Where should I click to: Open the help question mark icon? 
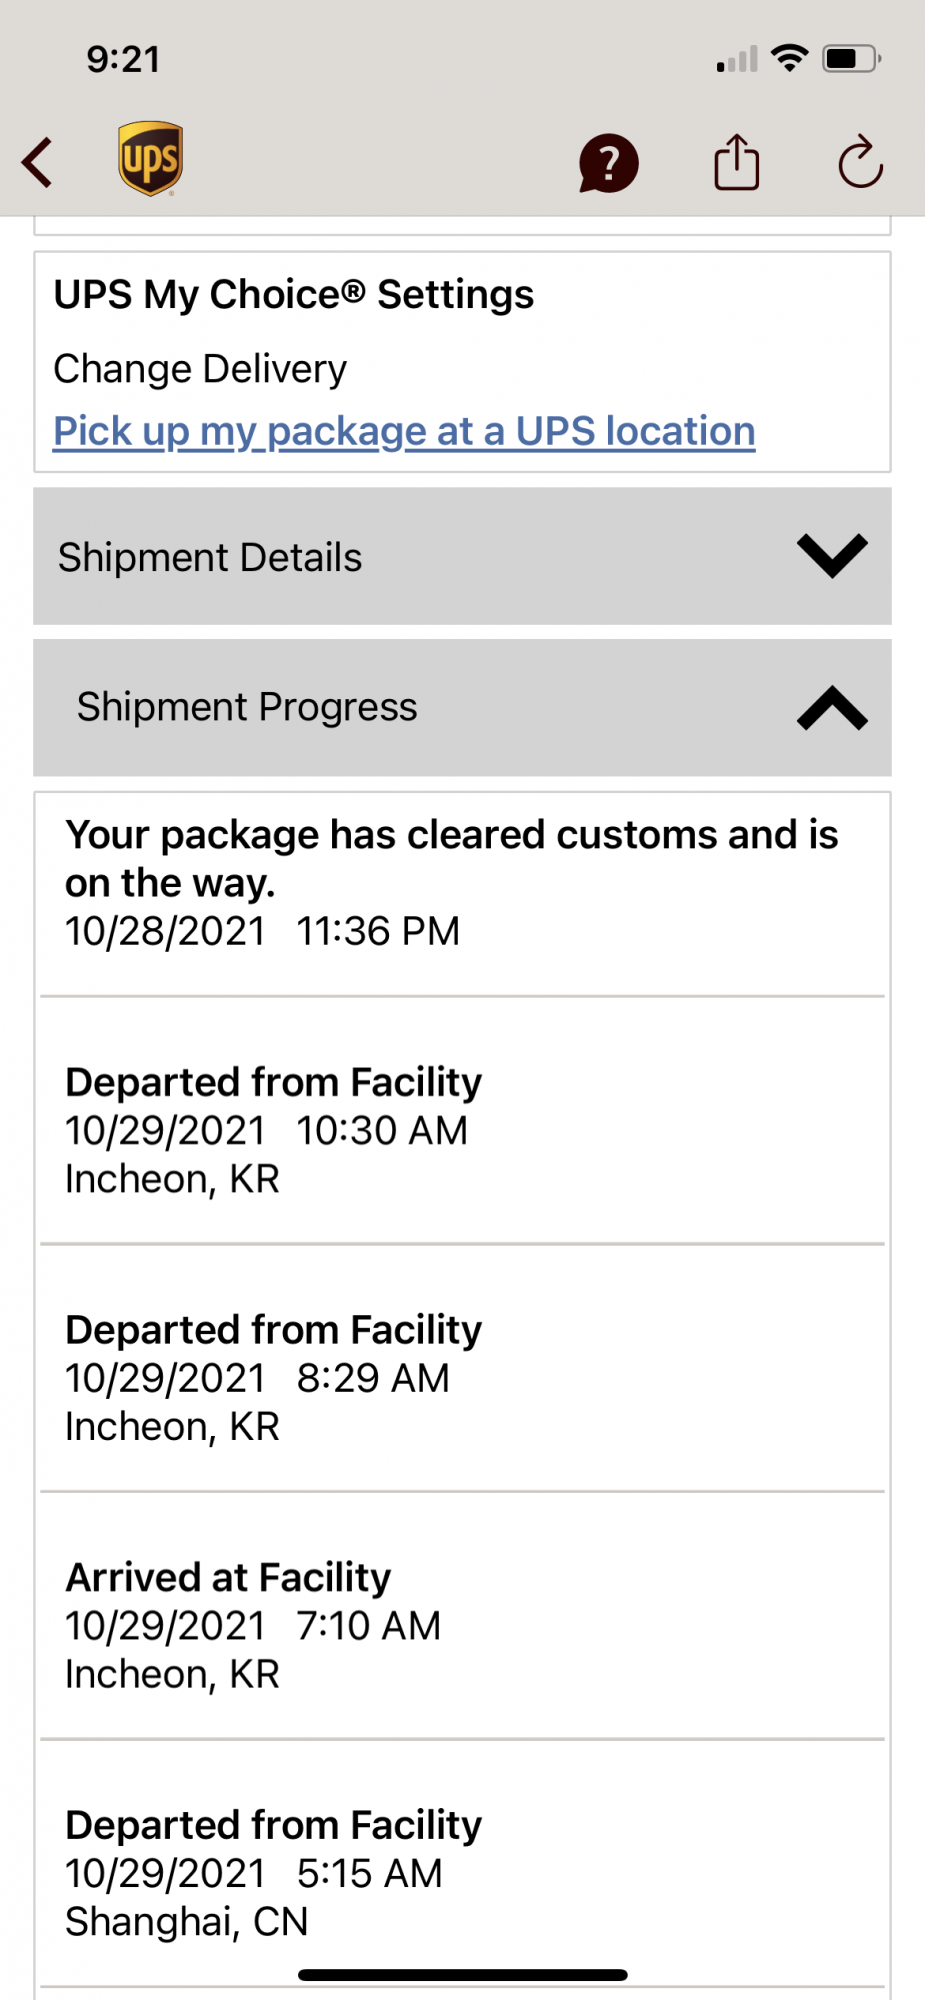pos(608,163)
